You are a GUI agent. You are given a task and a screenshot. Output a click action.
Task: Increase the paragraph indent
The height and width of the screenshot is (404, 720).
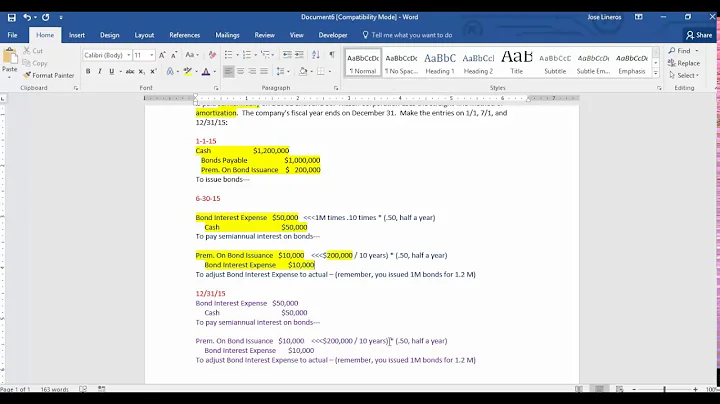(299, 55)
